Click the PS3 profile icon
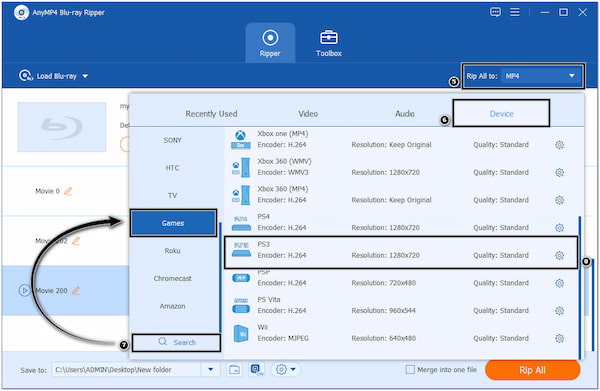 point(241,250)
